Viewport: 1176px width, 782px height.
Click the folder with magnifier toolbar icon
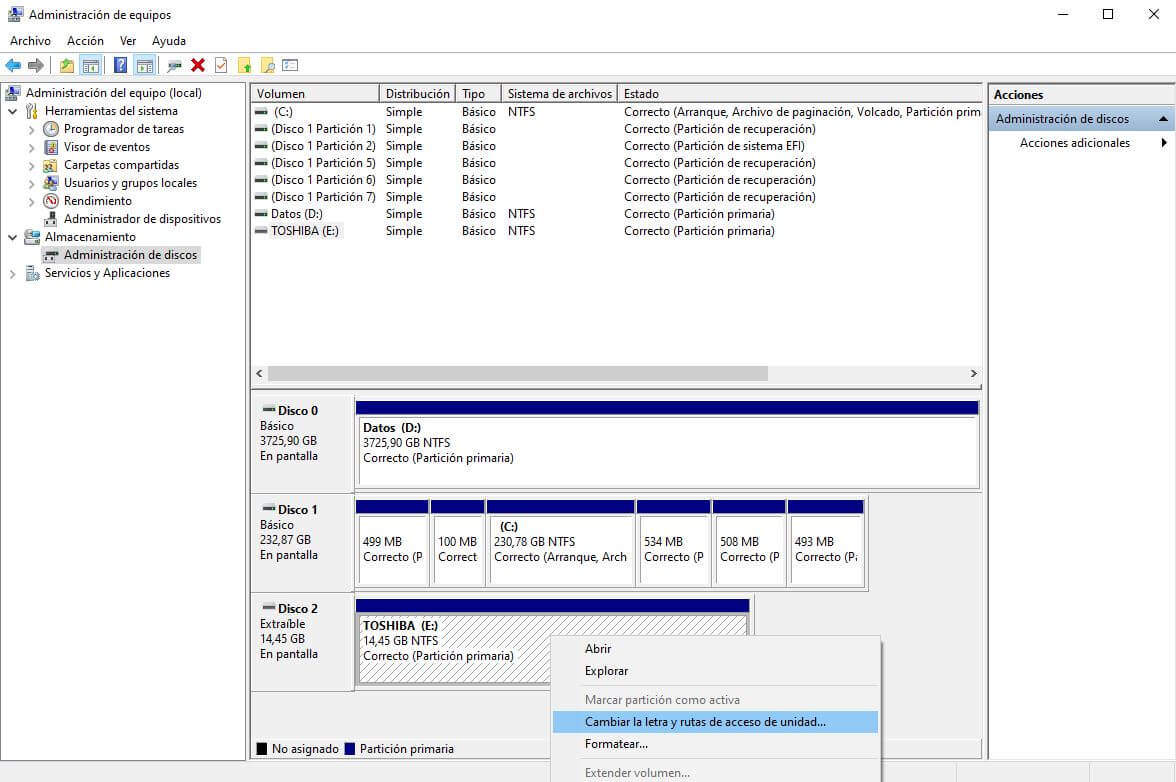pos(267,66)
